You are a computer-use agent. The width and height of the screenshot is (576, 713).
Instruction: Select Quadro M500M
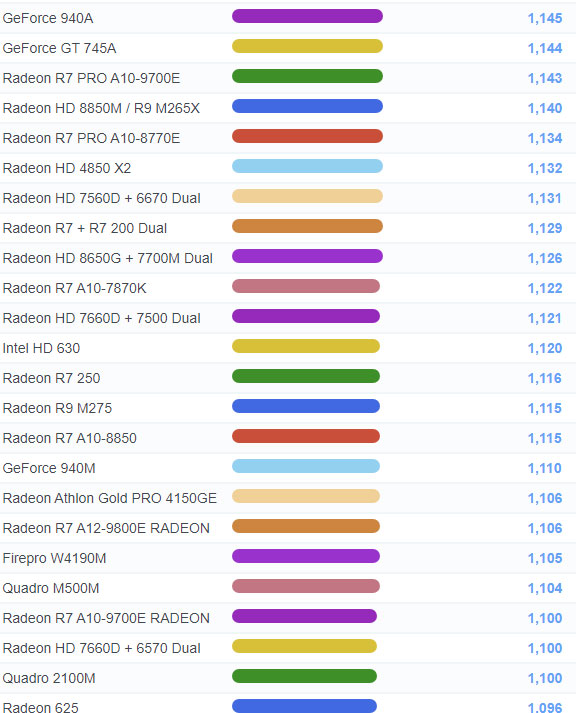pyautogui.click(x=50, y=588)
